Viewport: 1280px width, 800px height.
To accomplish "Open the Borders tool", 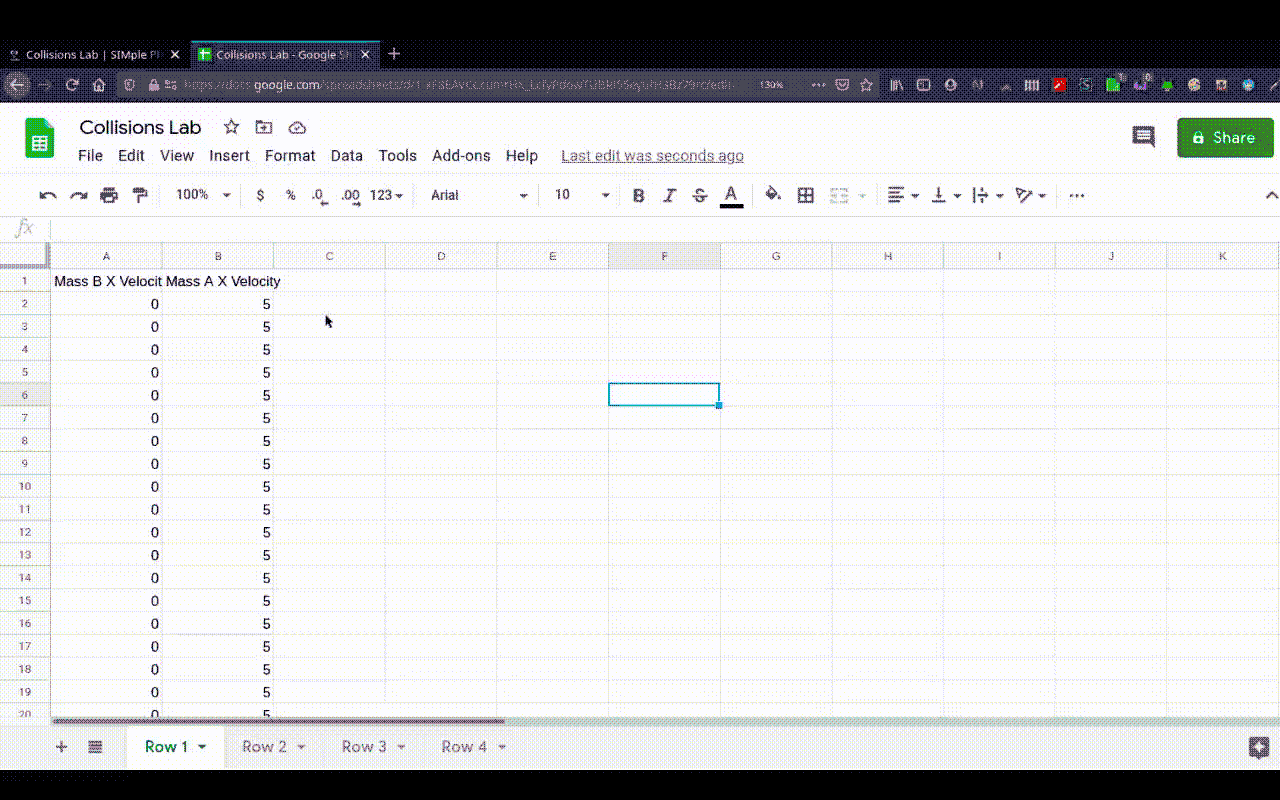I will pos(806,195).
